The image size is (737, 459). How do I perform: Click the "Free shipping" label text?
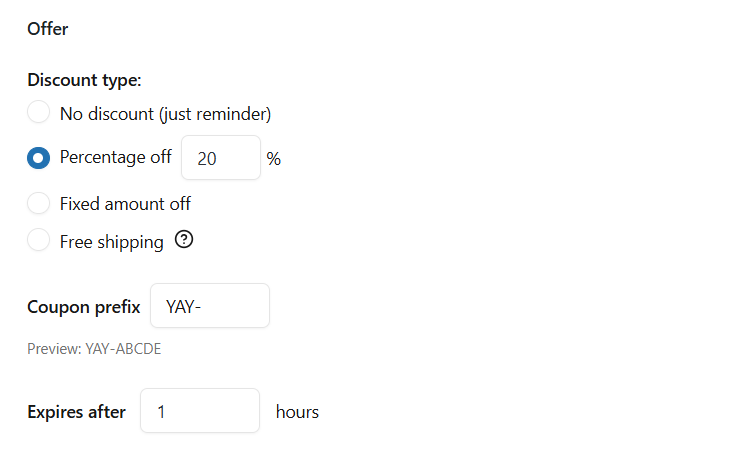click(x=111, y=241)
